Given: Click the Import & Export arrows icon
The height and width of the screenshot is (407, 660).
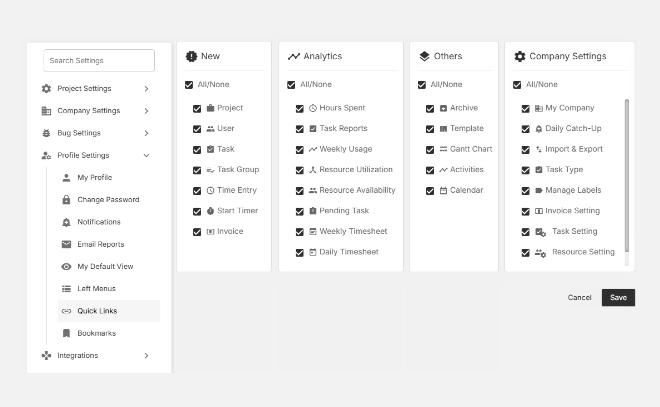Looking at the screenshot, I should click(x=539, y=149).
